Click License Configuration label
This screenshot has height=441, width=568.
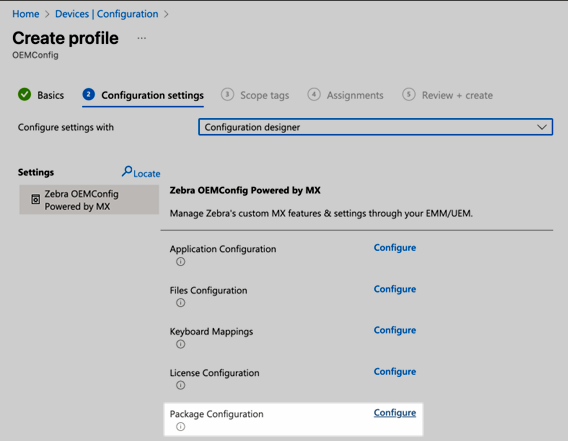point(214,373)
